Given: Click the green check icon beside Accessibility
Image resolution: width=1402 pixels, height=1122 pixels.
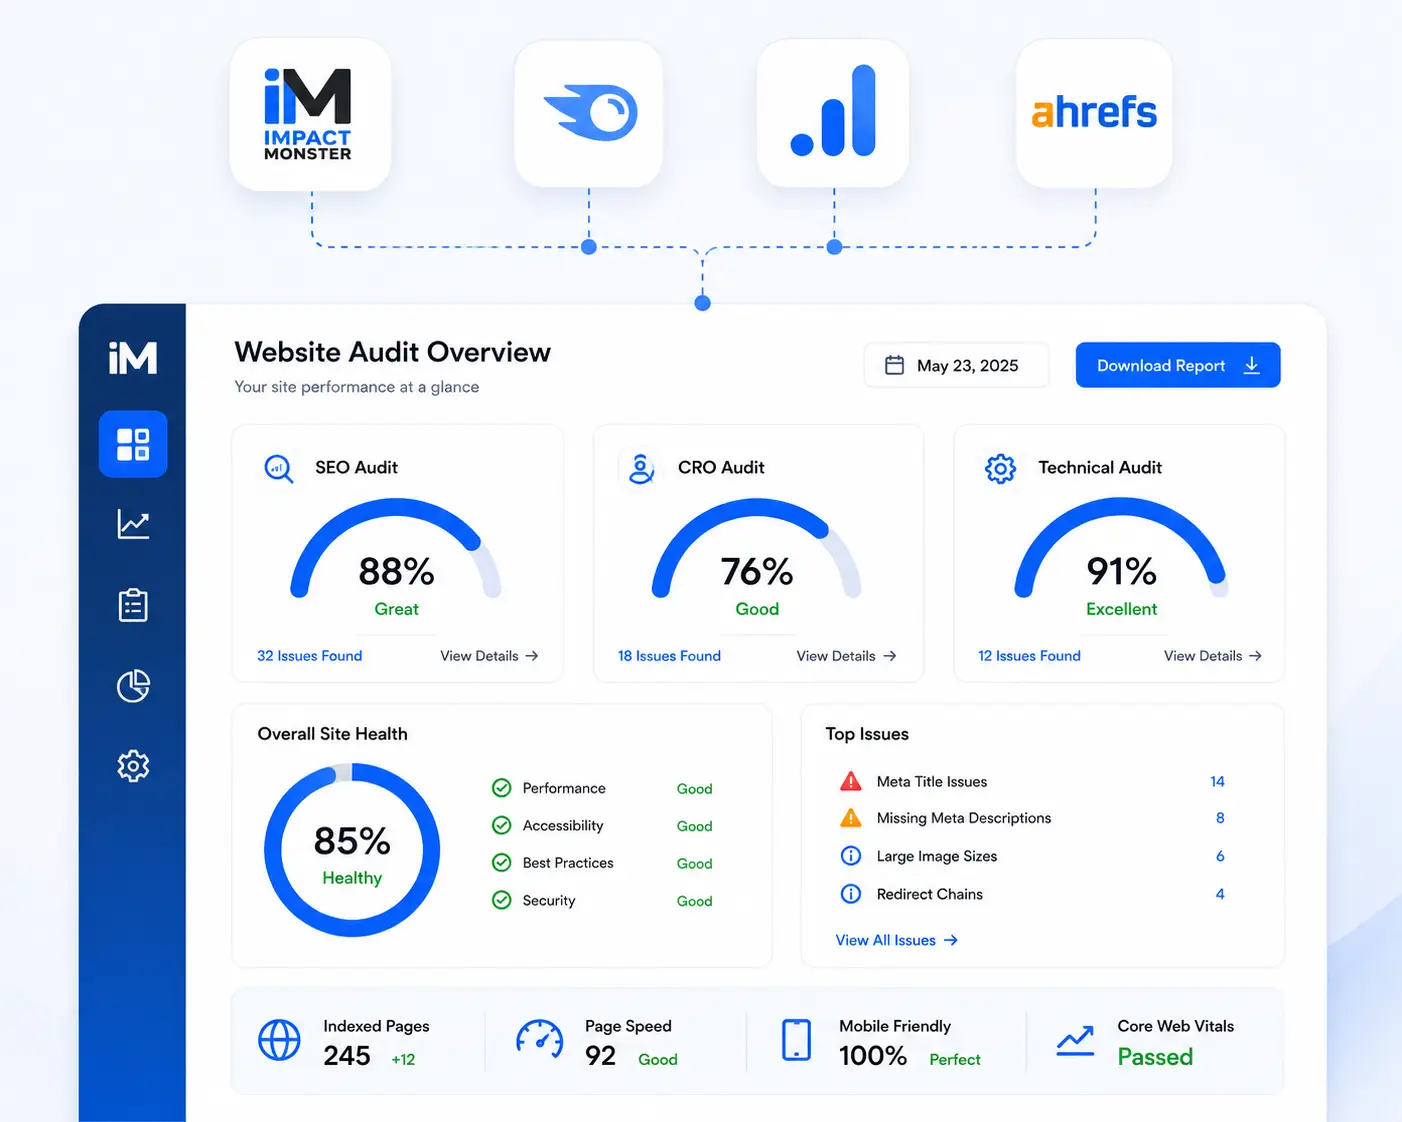Looking at the screenshot, I should coord(502,825).
